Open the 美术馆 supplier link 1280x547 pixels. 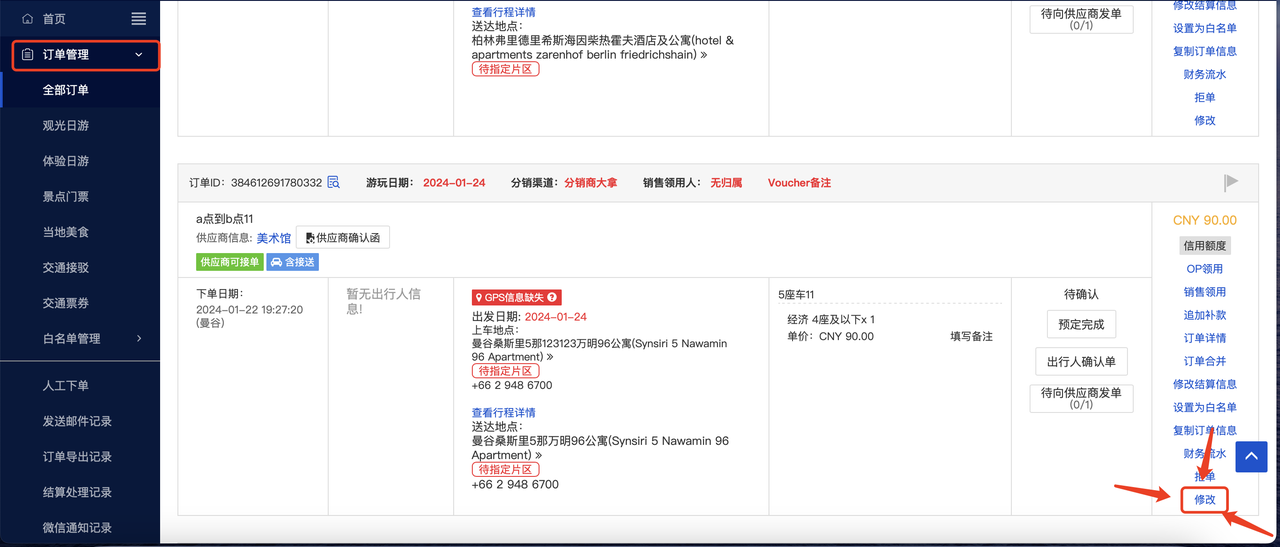274,238
